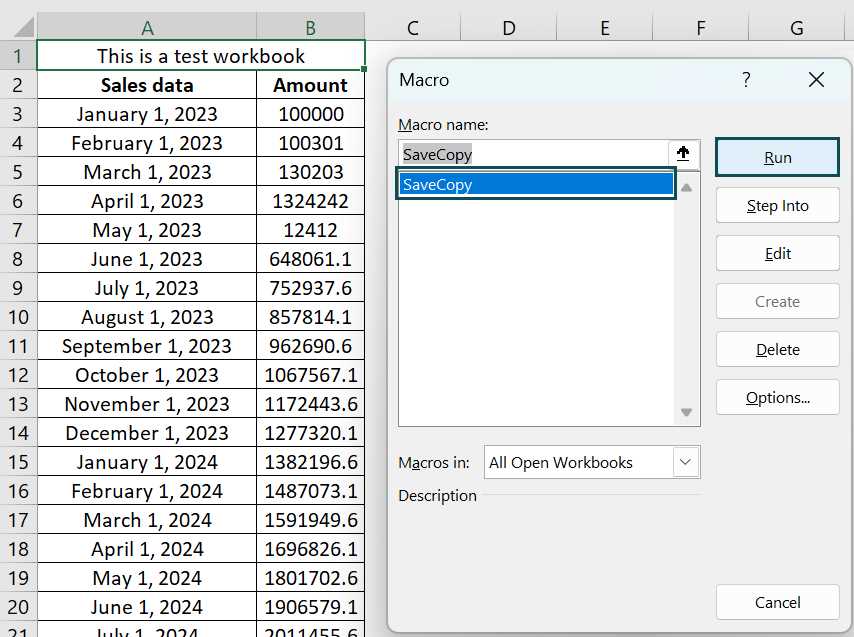
Task: Expand the Macros in dropdown
Action: point(685,462)
